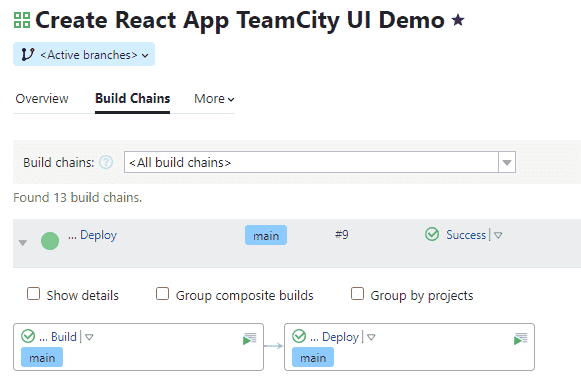581x392 pixels.
Task: Click the project grid icon beside title
Action: [x=21, y=20]
